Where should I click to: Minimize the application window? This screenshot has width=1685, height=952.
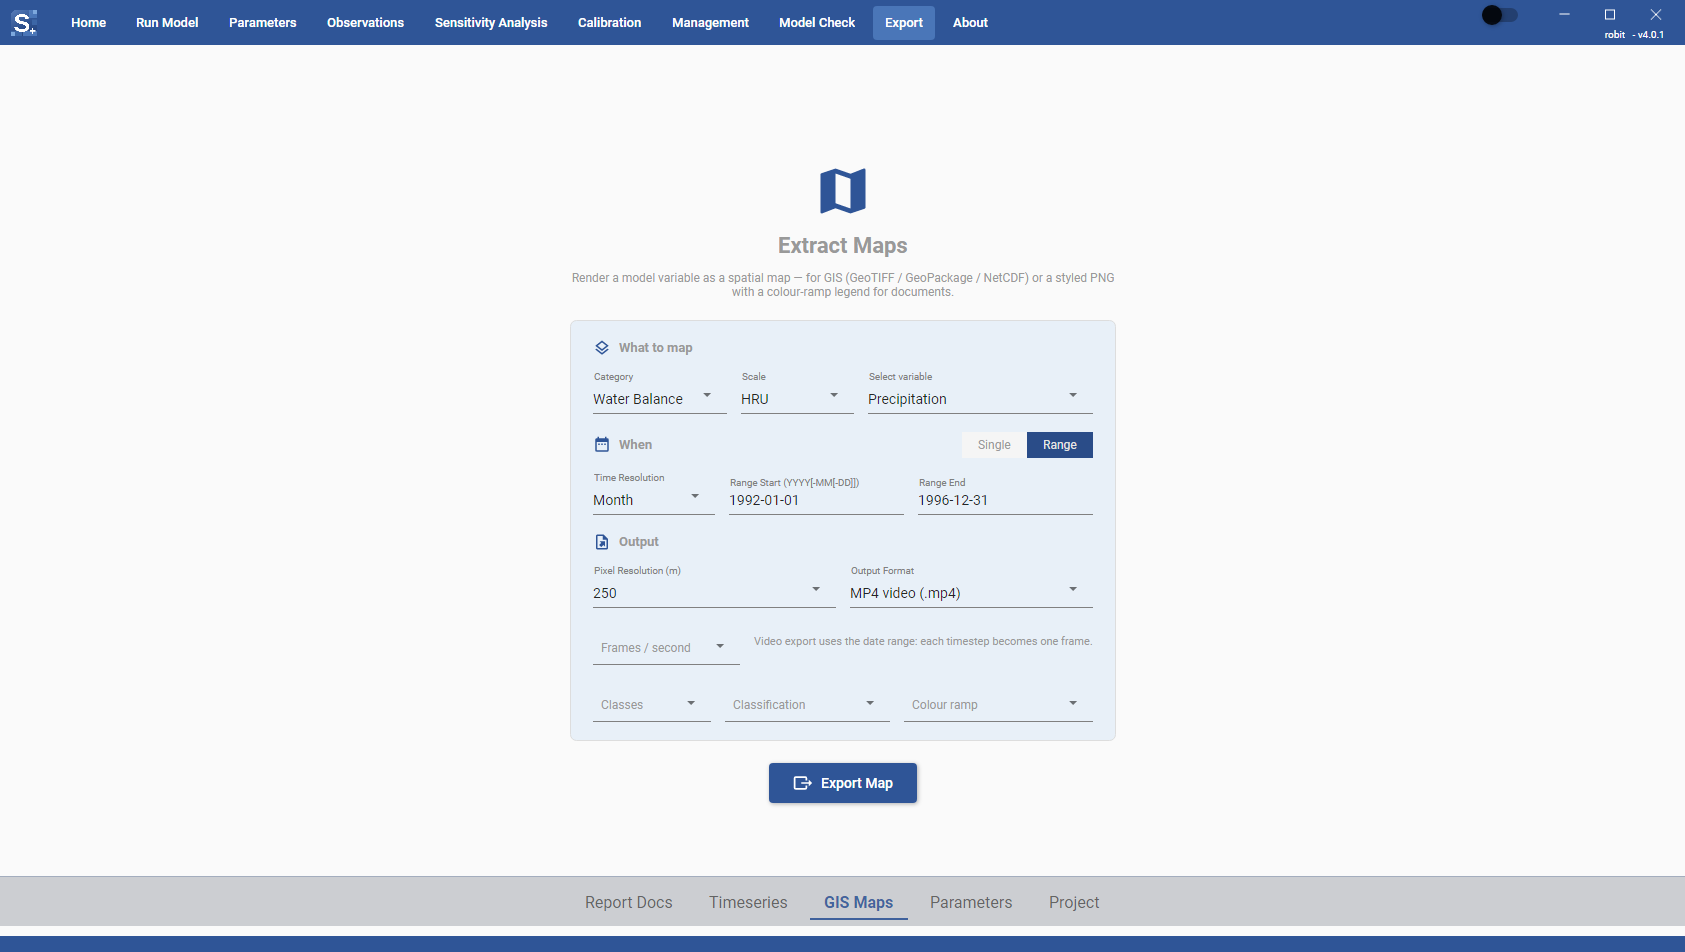click(1564, 15)
